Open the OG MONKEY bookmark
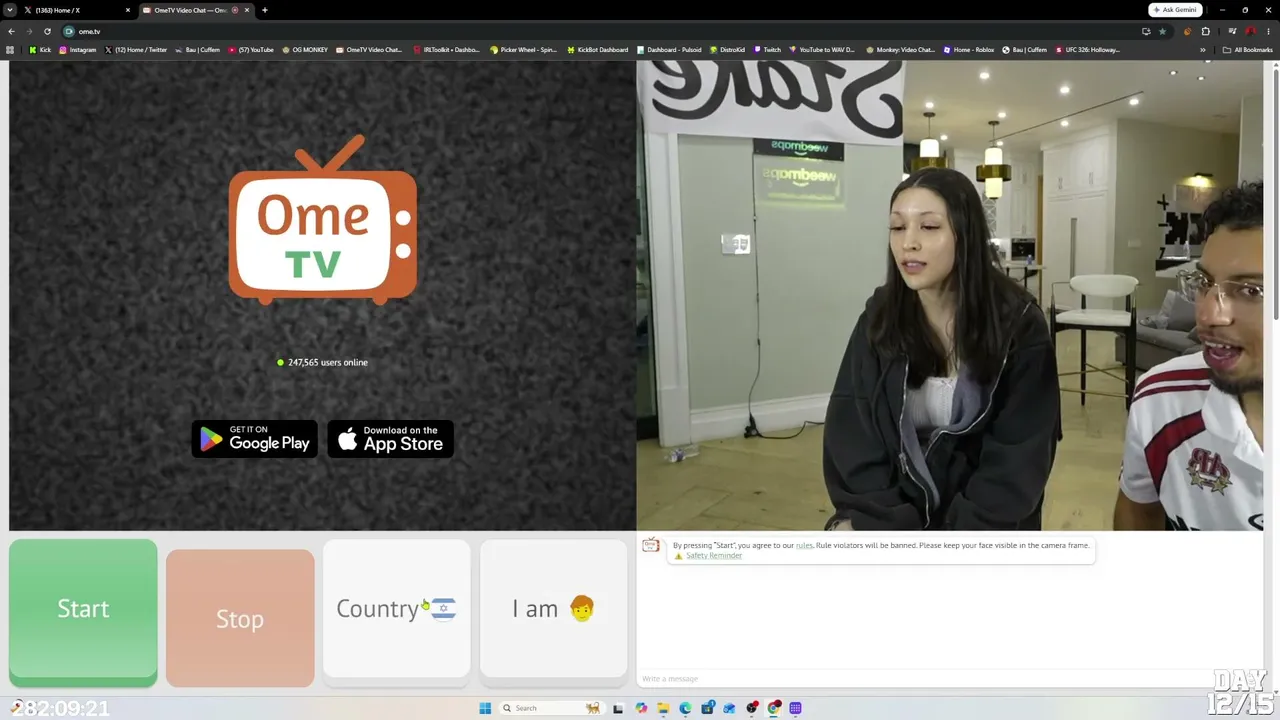The image size is (1280, 720). [305, 49]
